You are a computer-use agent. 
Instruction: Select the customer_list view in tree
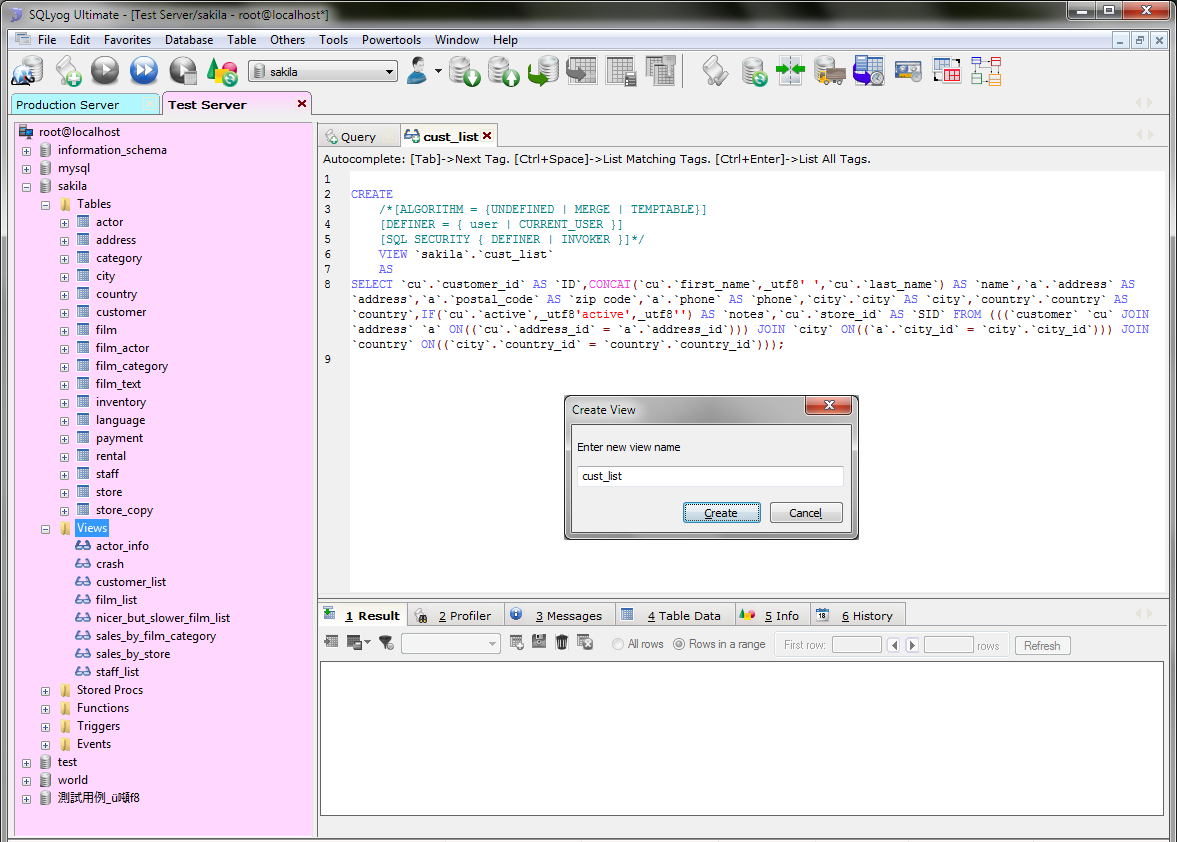[131, 582]
